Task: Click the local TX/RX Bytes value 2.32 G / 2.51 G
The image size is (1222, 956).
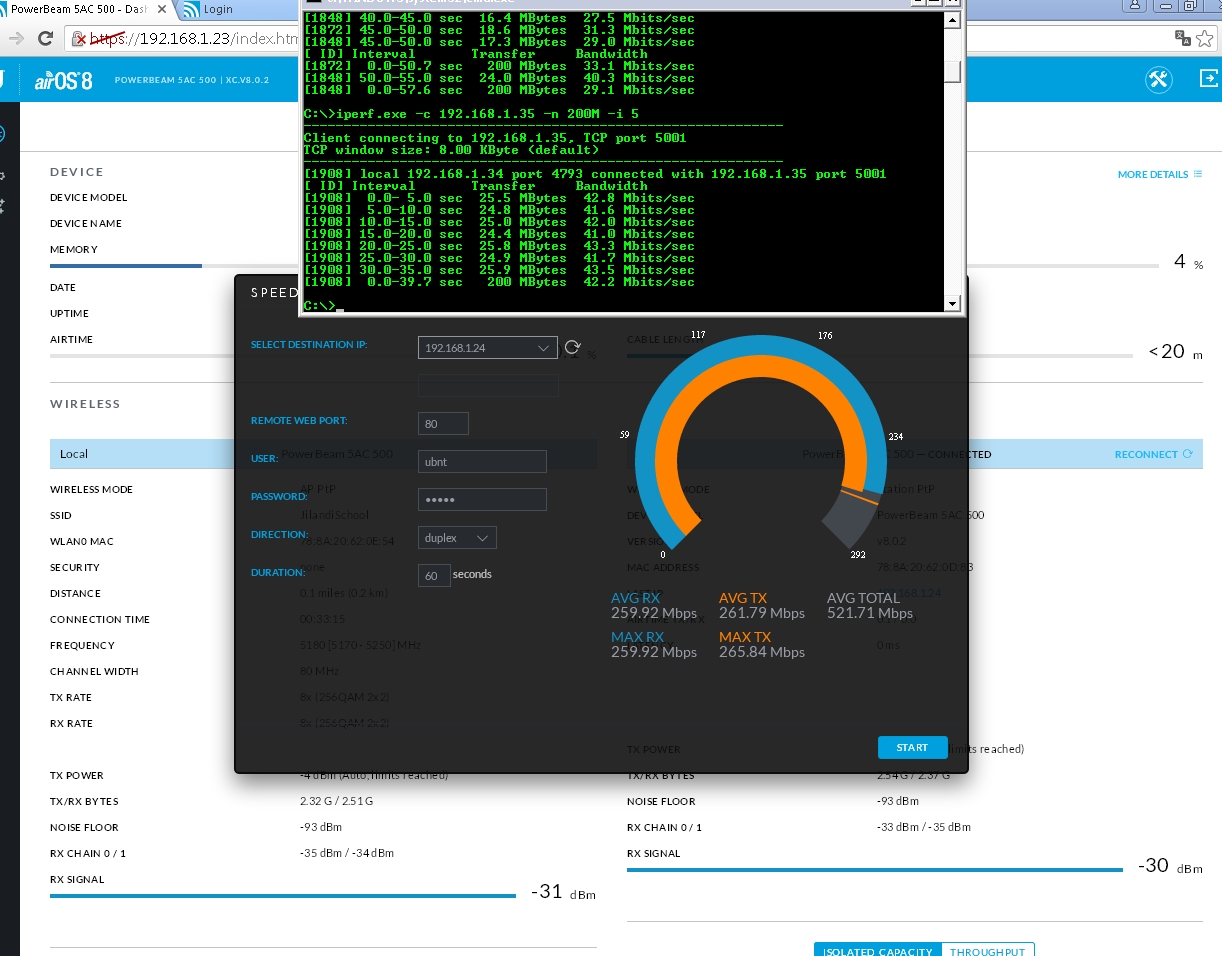Action: pos(337,802)
